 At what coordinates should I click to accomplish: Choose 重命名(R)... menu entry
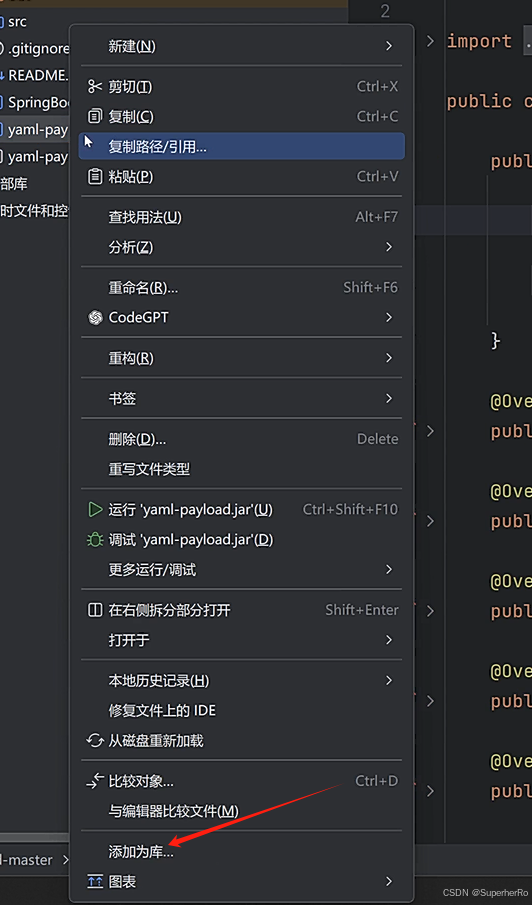[242, 287]
